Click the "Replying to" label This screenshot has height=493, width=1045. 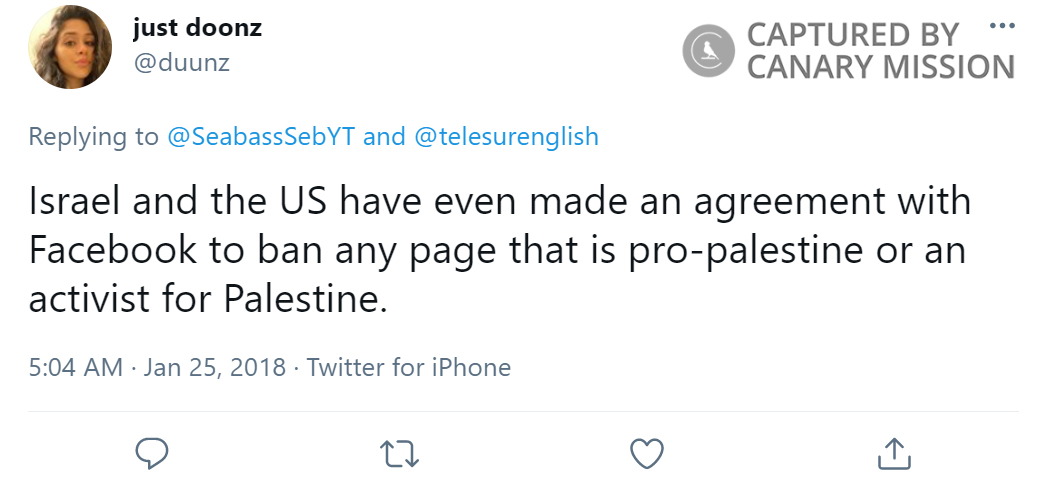93,136
